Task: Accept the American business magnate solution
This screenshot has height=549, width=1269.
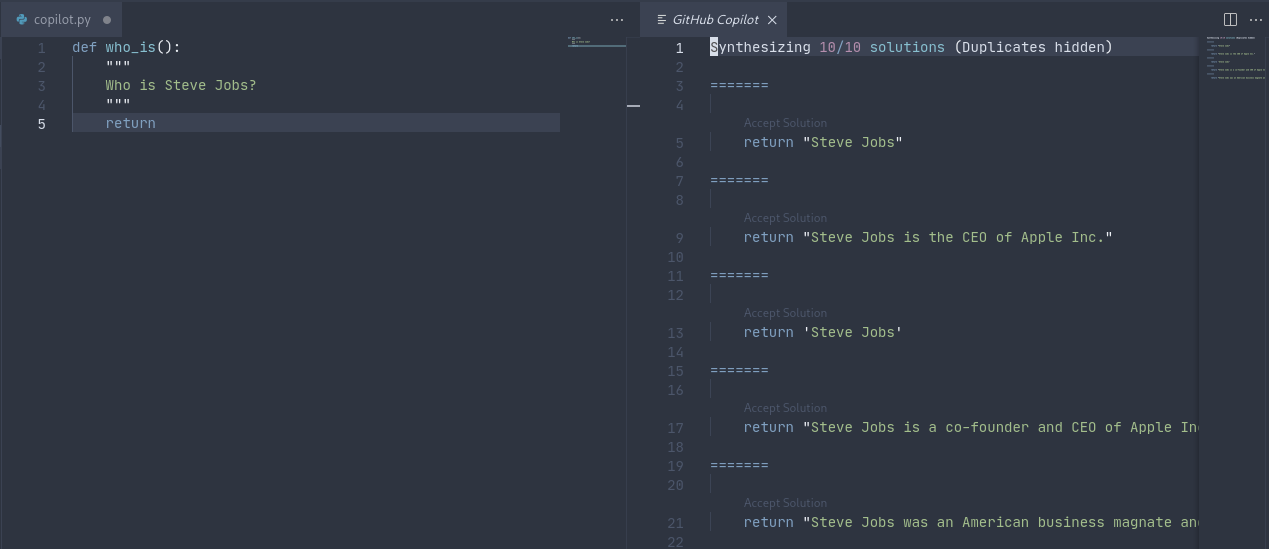Action: point(785,503)
